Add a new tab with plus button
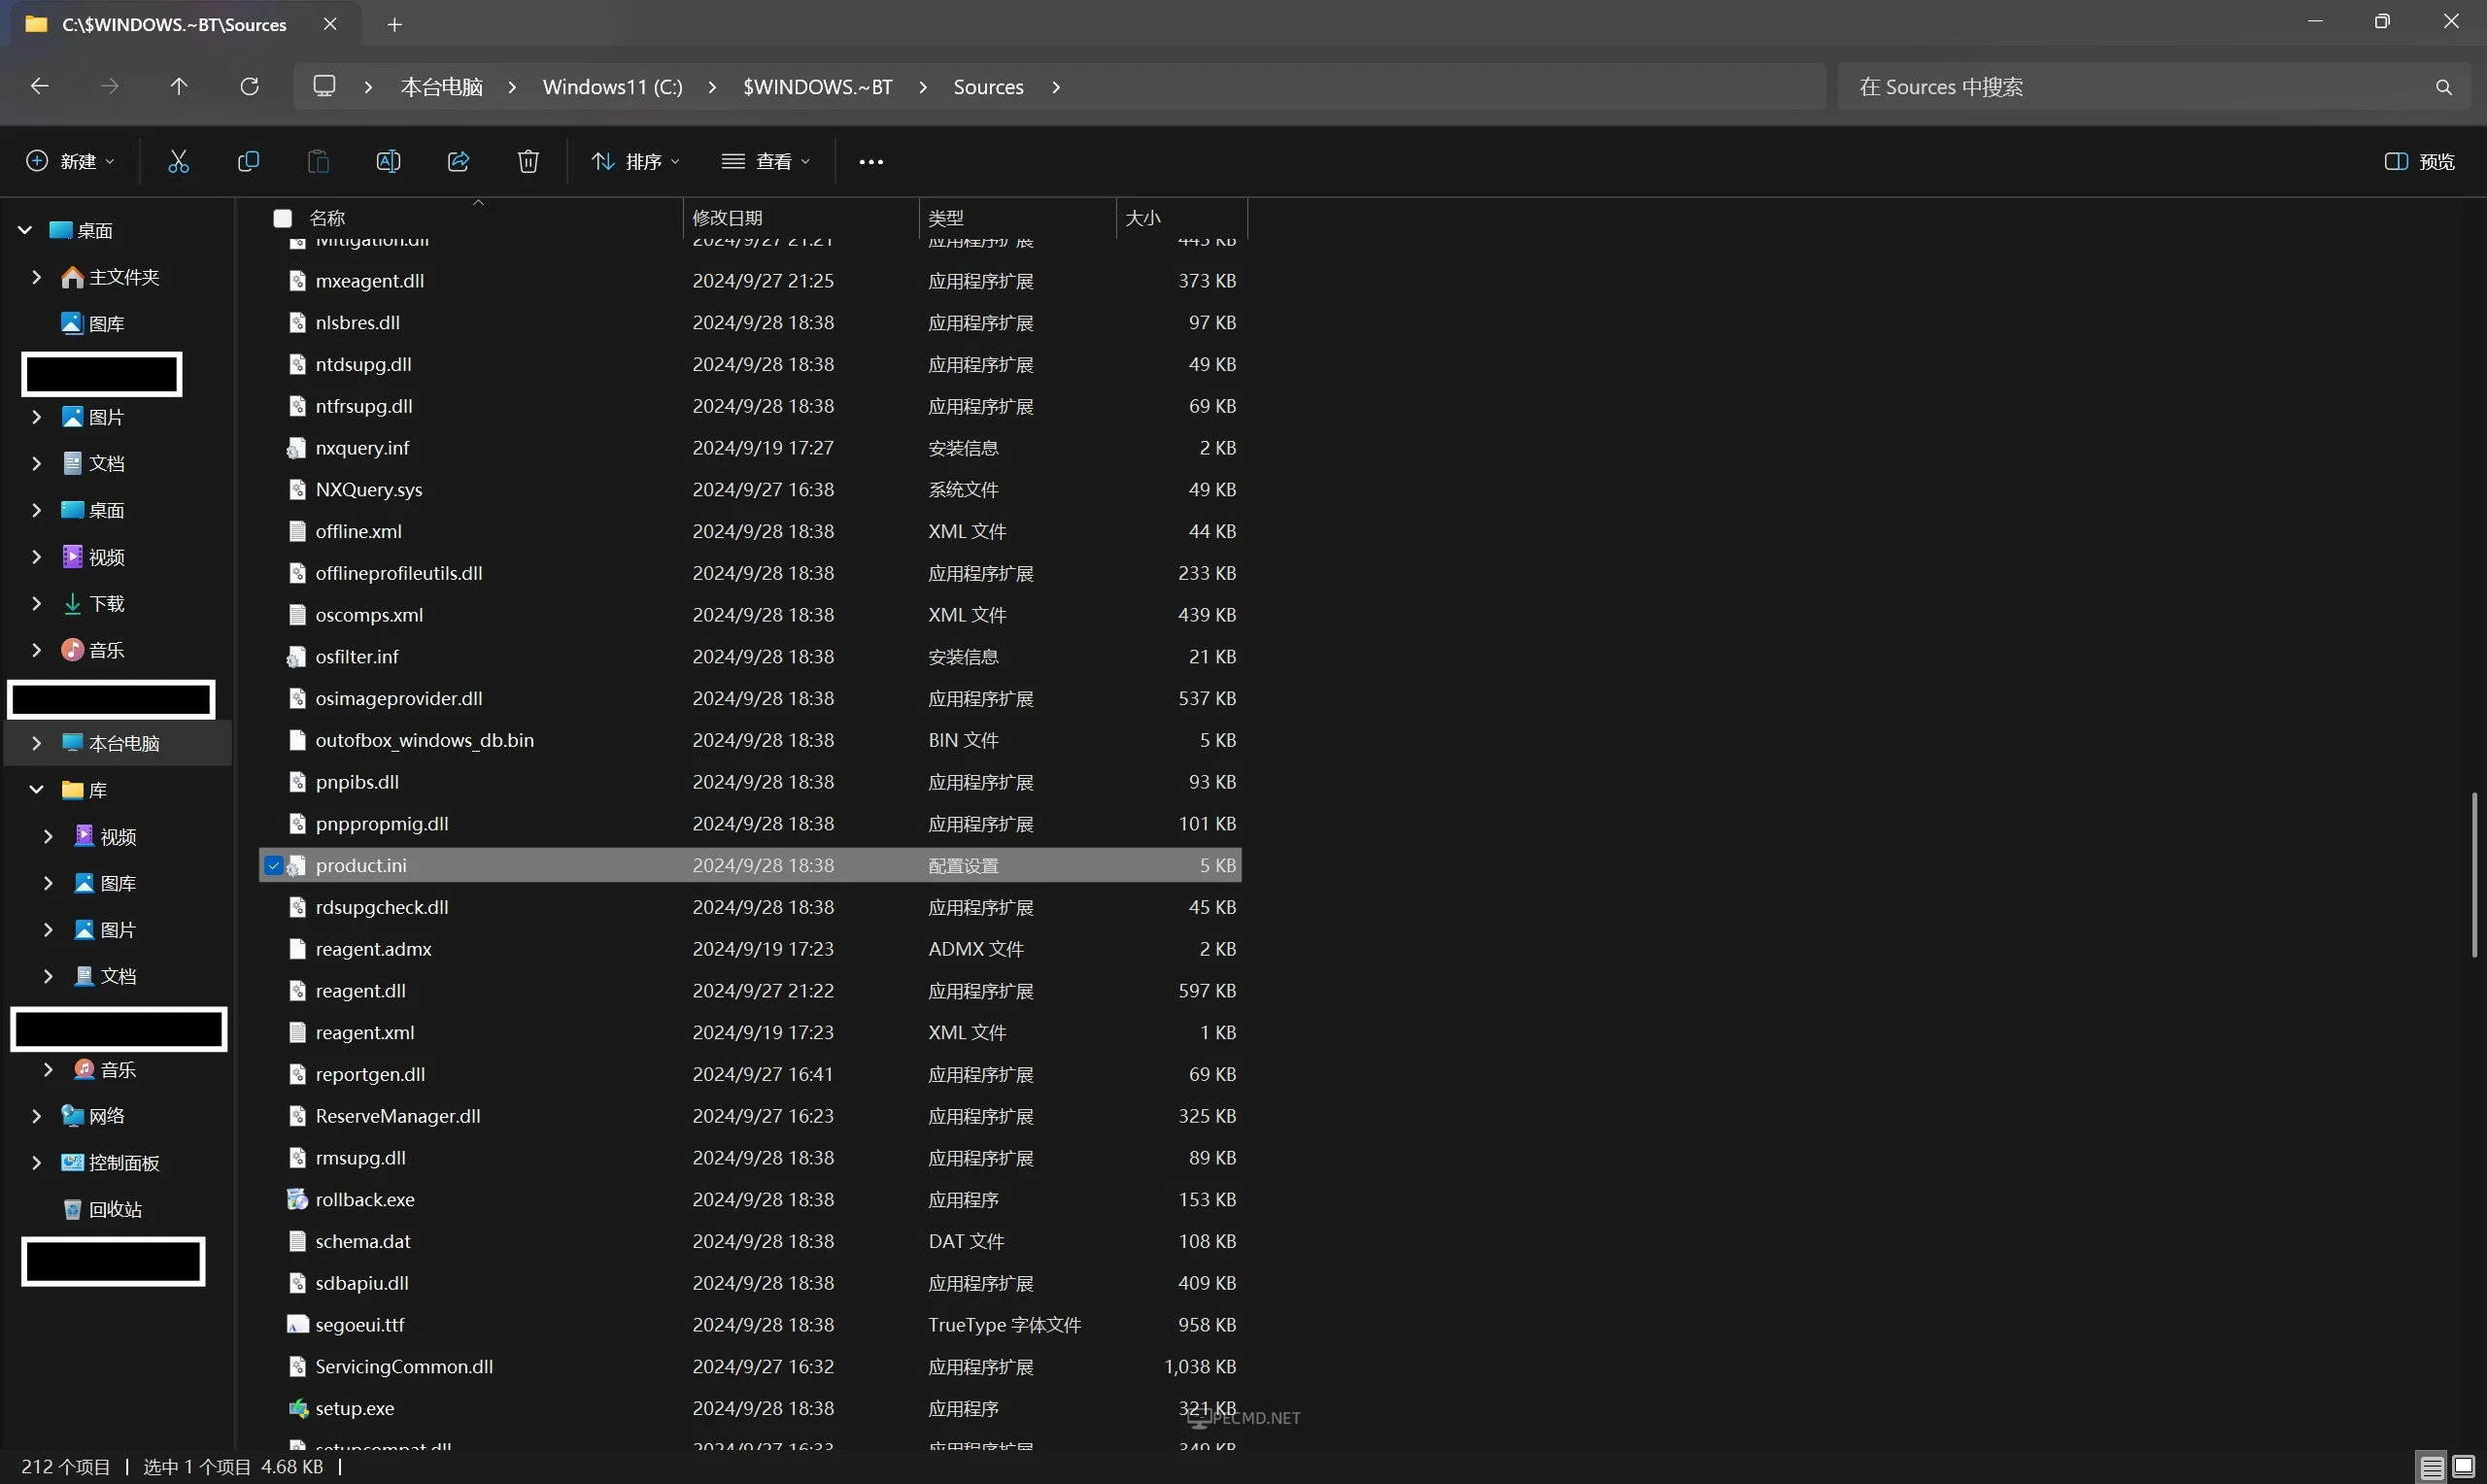 coord(395,25)
